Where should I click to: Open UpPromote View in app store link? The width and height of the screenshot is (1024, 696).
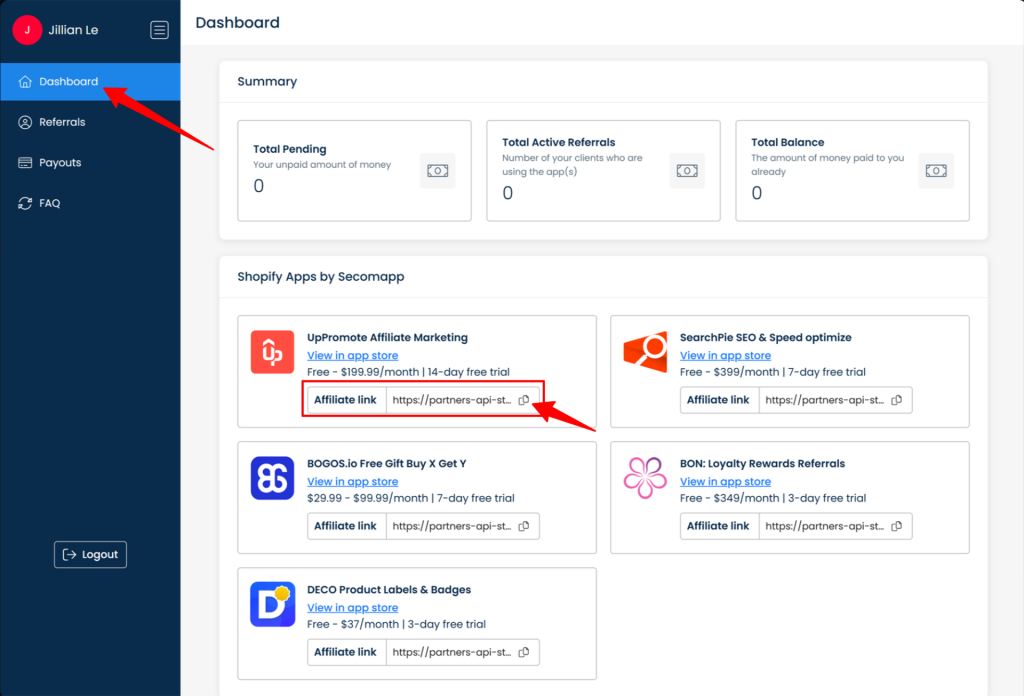353,355
